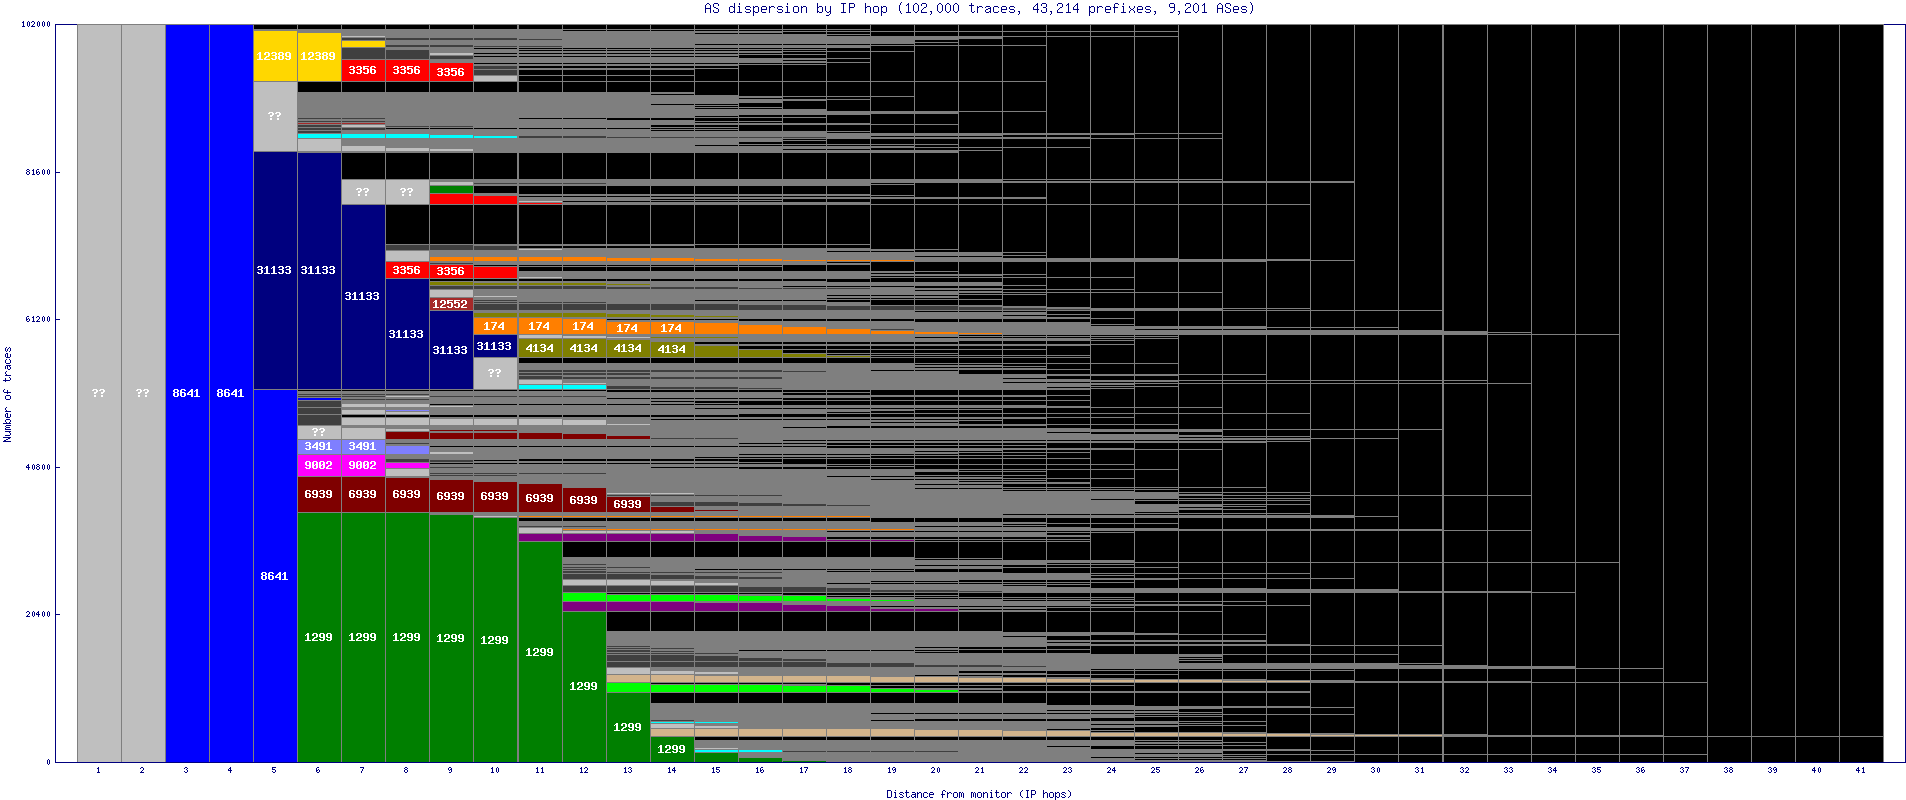Screen dimensions: 1906x800
Task: Click the 40800 y-axis tick value
Action: coord(38,467)
